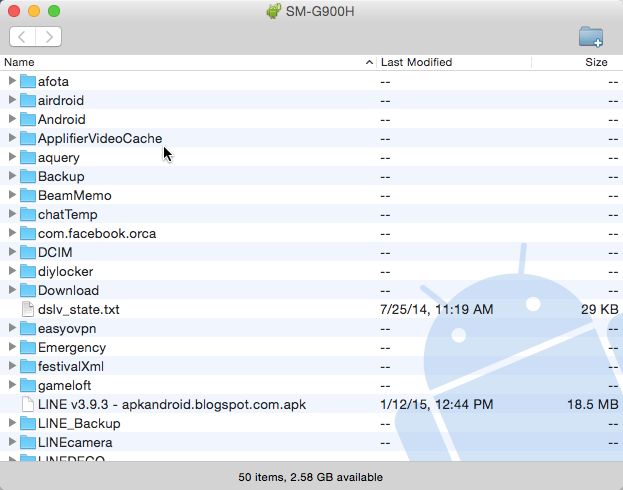Click the airdroid folder icon
The height and width of the screenshot is (490, 623).
28,100
